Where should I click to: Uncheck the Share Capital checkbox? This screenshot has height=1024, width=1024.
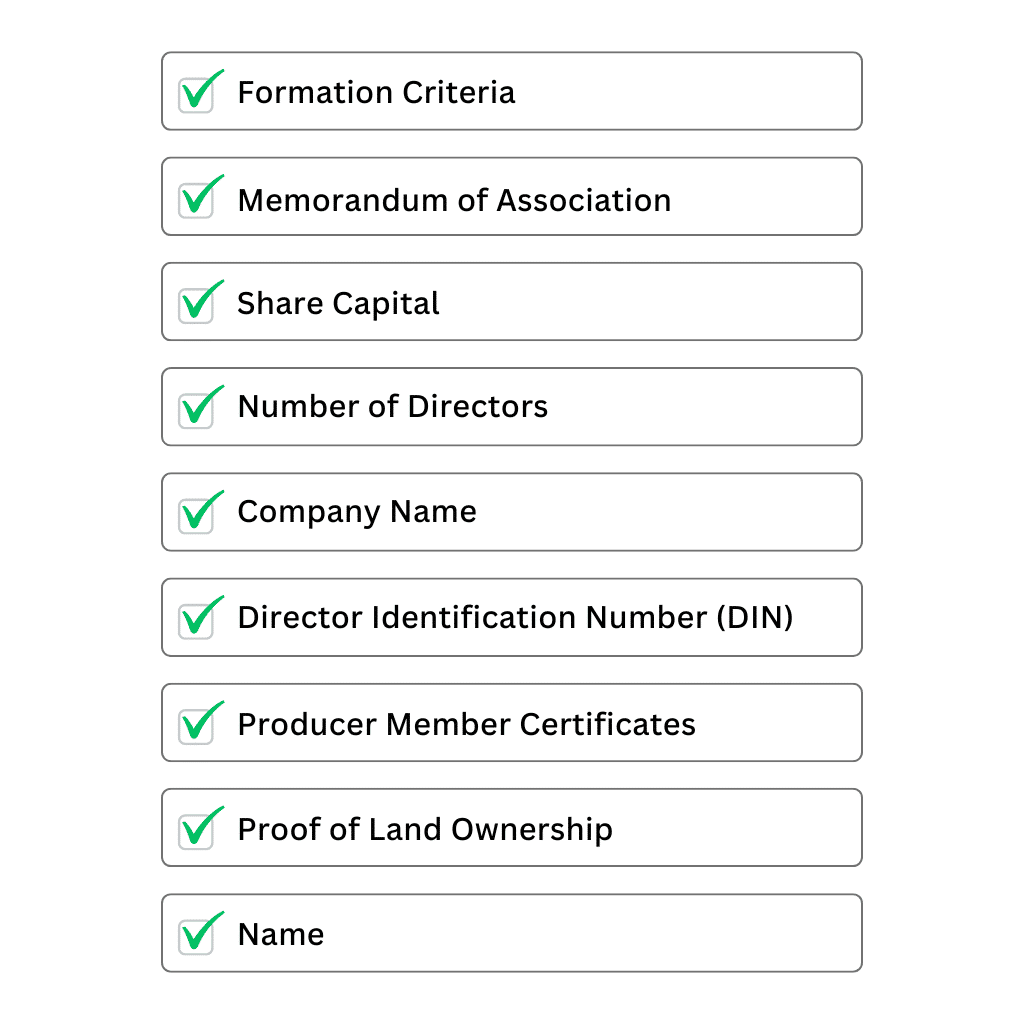(x=197, y=304)
